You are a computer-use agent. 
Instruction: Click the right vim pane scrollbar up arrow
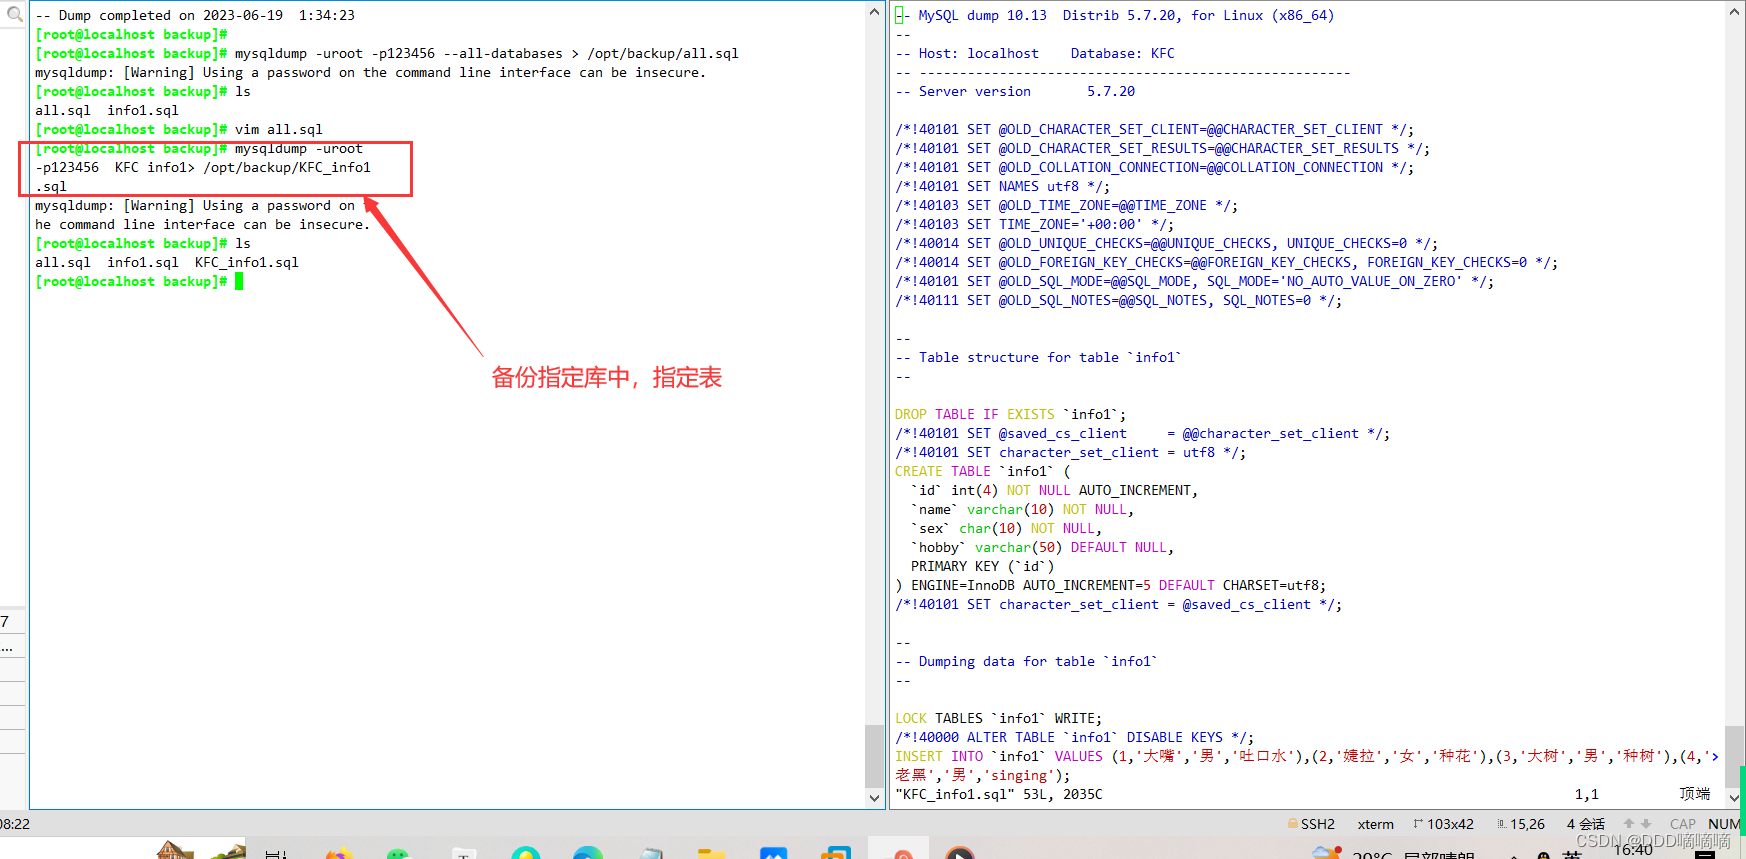[x=1735, y=12]
